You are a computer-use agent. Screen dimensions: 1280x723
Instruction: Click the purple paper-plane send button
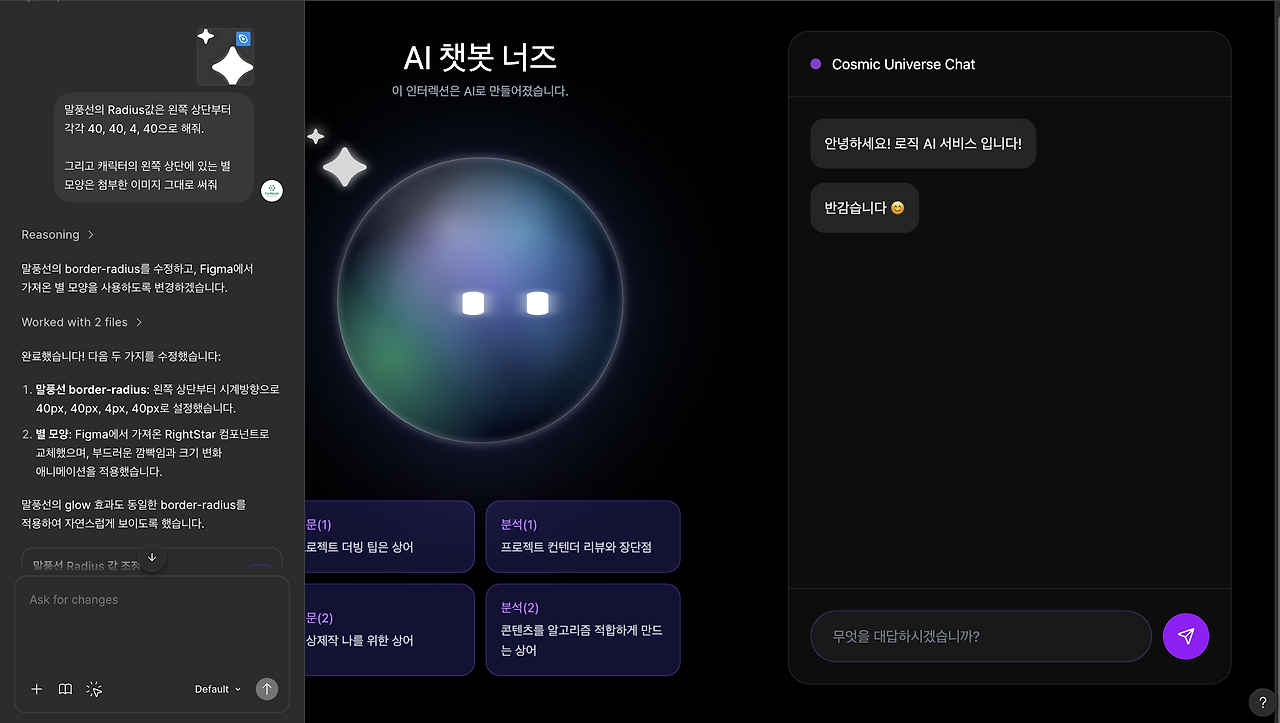point(1186,636)
